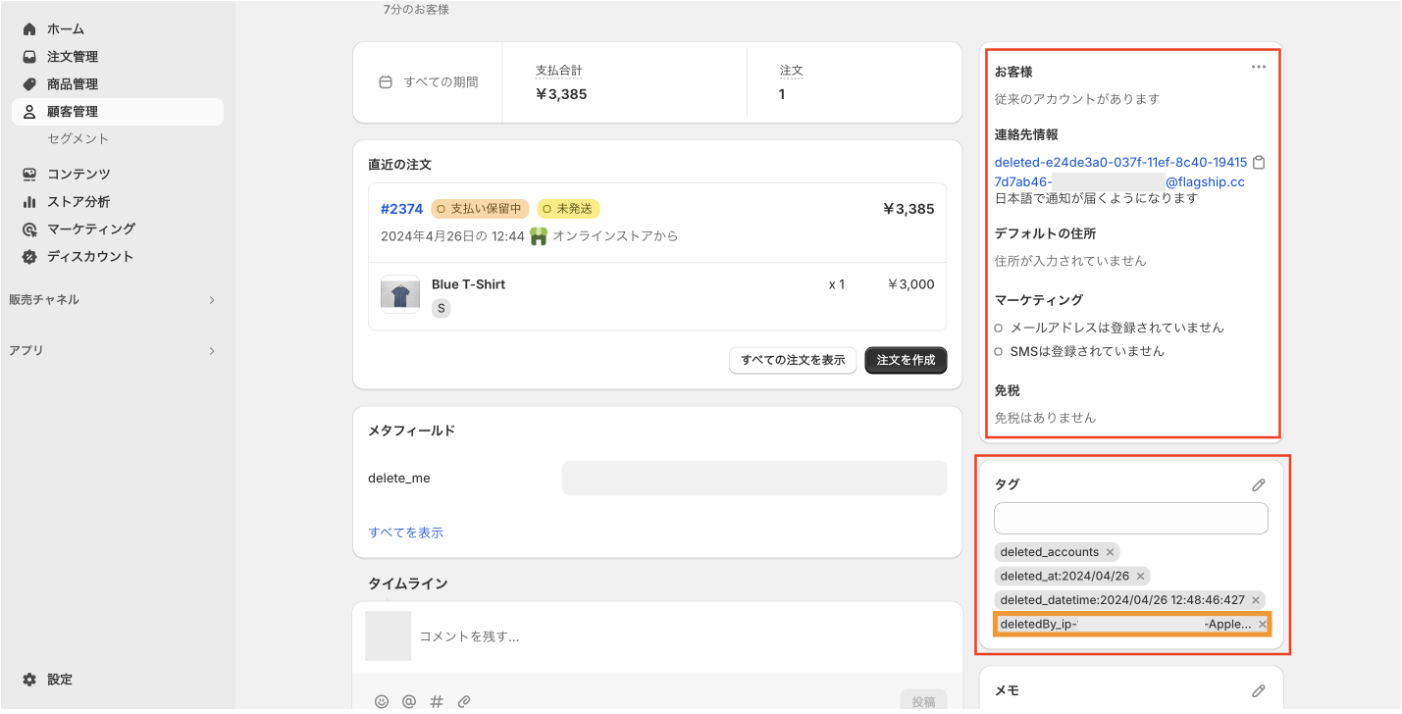Click the delete_me metafield input

coord(754,478)
